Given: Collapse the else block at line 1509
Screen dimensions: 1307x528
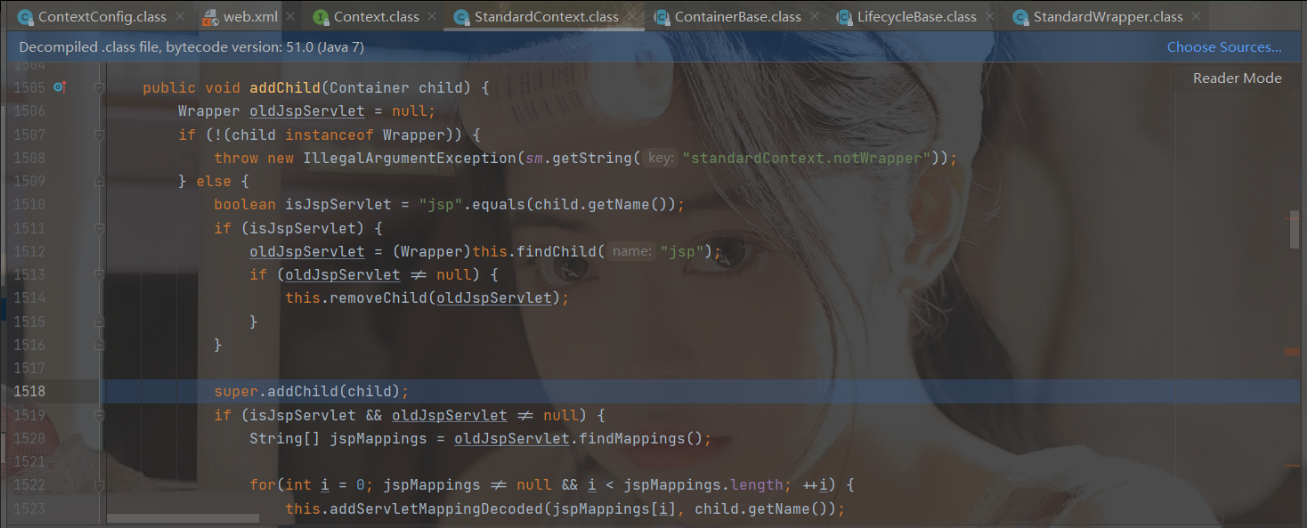Looking at the screenshot, I should (100, 181).
